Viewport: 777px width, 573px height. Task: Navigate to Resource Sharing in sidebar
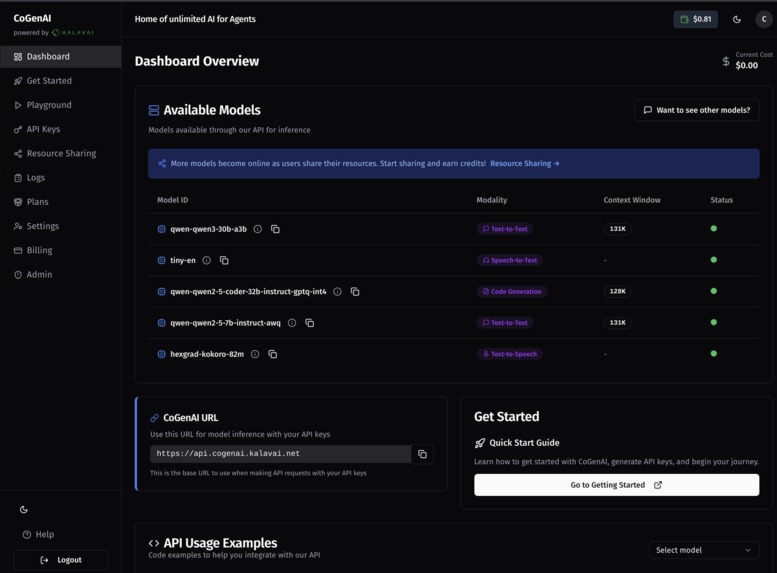tap(60, 154)
